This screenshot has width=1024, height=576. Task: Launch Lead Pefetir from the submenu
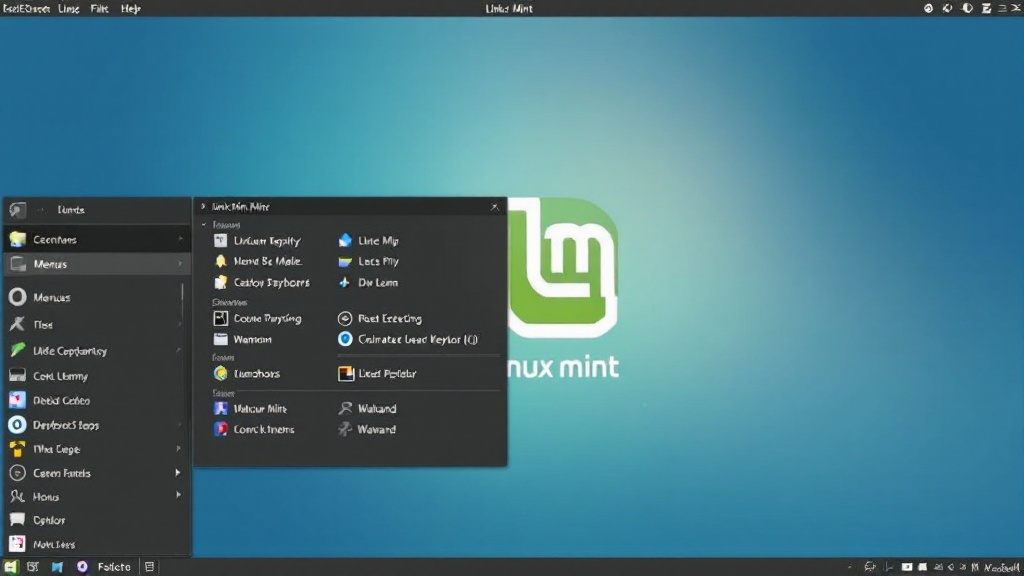pyautogui.click(x=377, y=374)
